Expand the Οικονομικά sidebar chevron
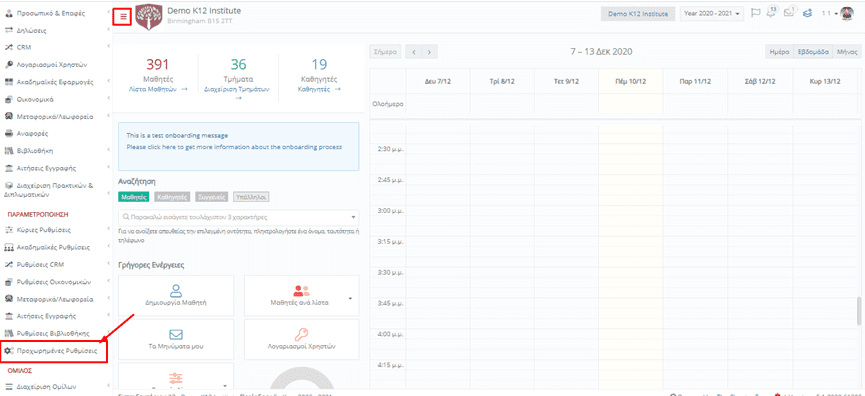 (108, 99)
